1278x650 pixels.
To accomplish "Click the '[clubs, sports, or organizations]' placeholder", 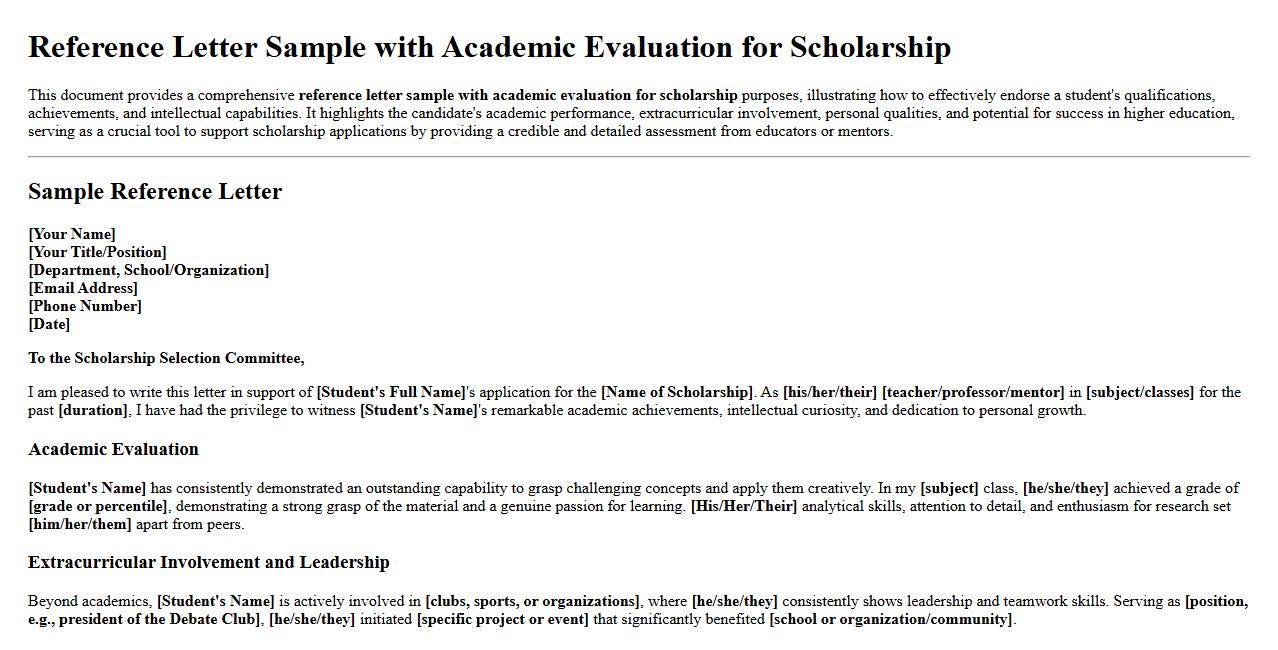I will coord(532,601).
